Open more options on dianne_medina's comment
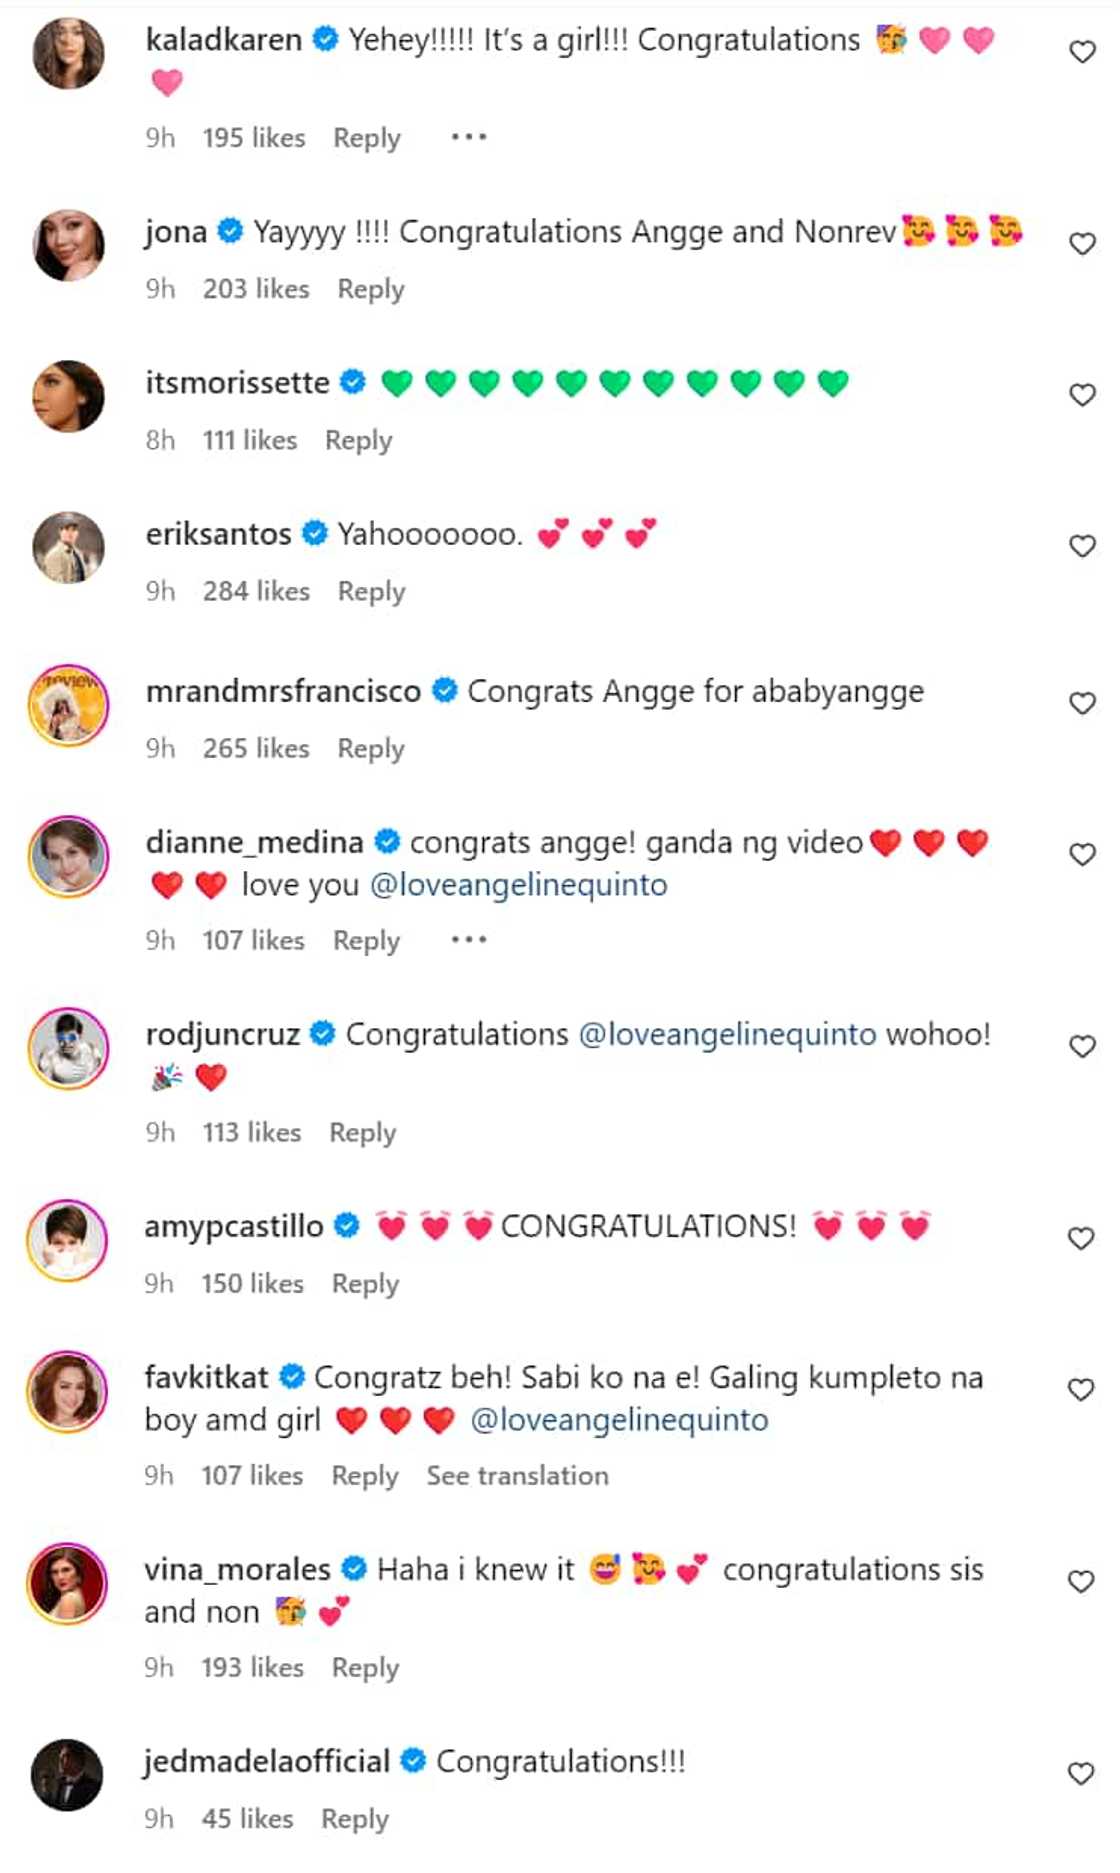This screenshot has width=1120, height=1873. click(468, 940)
